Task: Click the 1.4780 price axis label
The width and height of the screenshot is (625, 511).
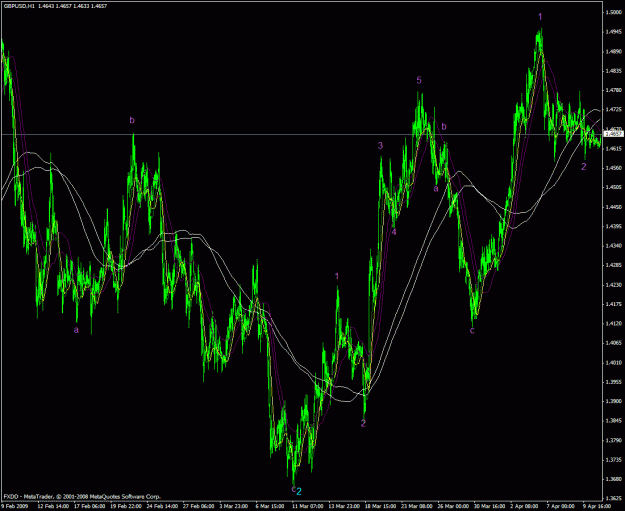Action: click(614, 90)
